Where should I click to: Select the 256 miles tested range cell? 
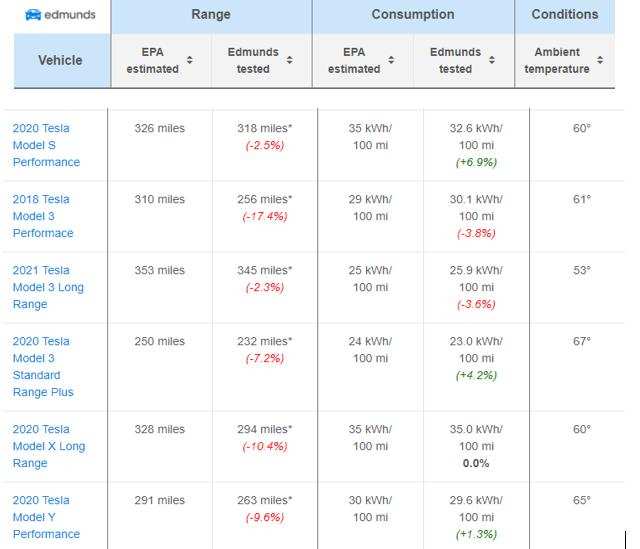tap(264, 199)
